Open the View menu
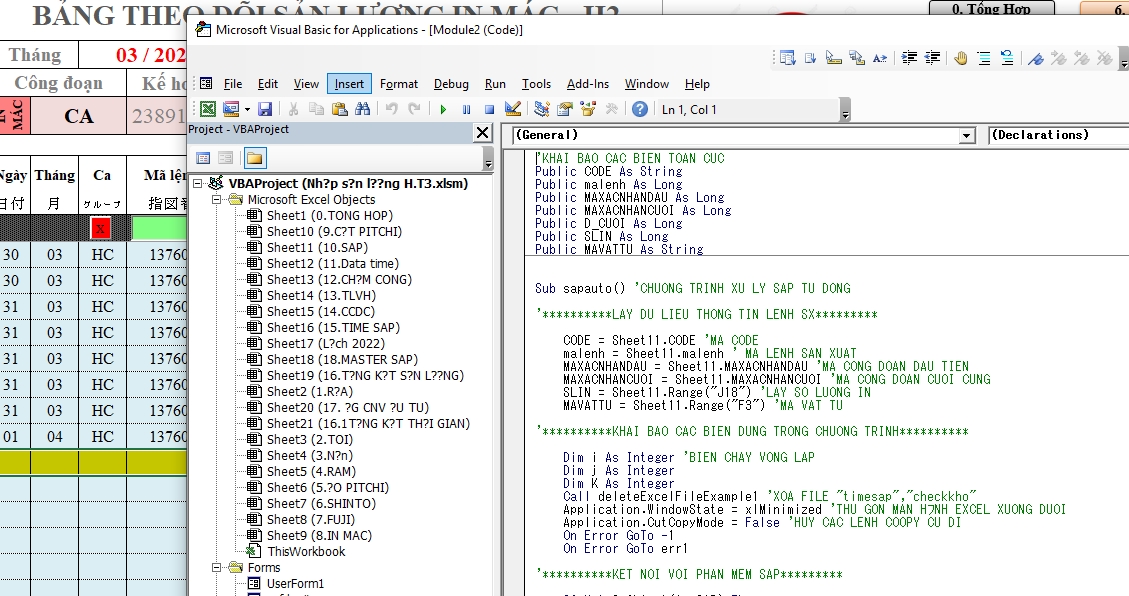This screenshot has height=596, width=1129. (306, 84)
